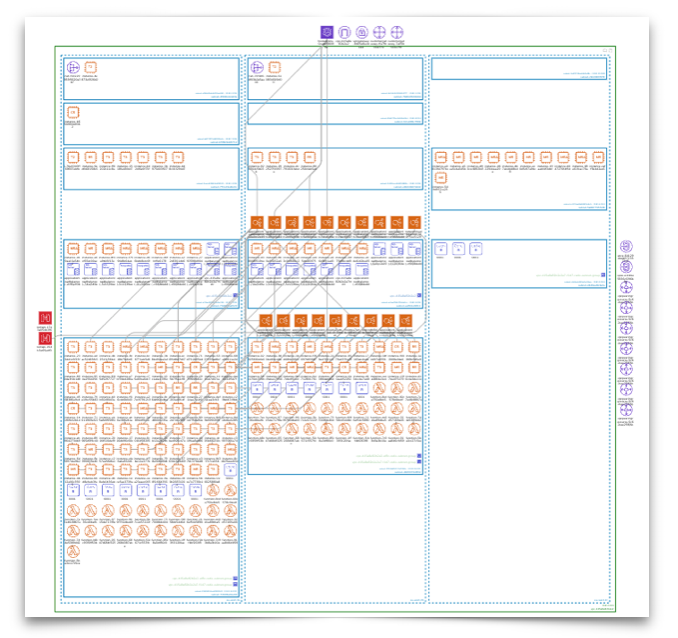Click the lone second-row instance in the right subnet
The image size is (678, 638).
[x=441, y=178]
